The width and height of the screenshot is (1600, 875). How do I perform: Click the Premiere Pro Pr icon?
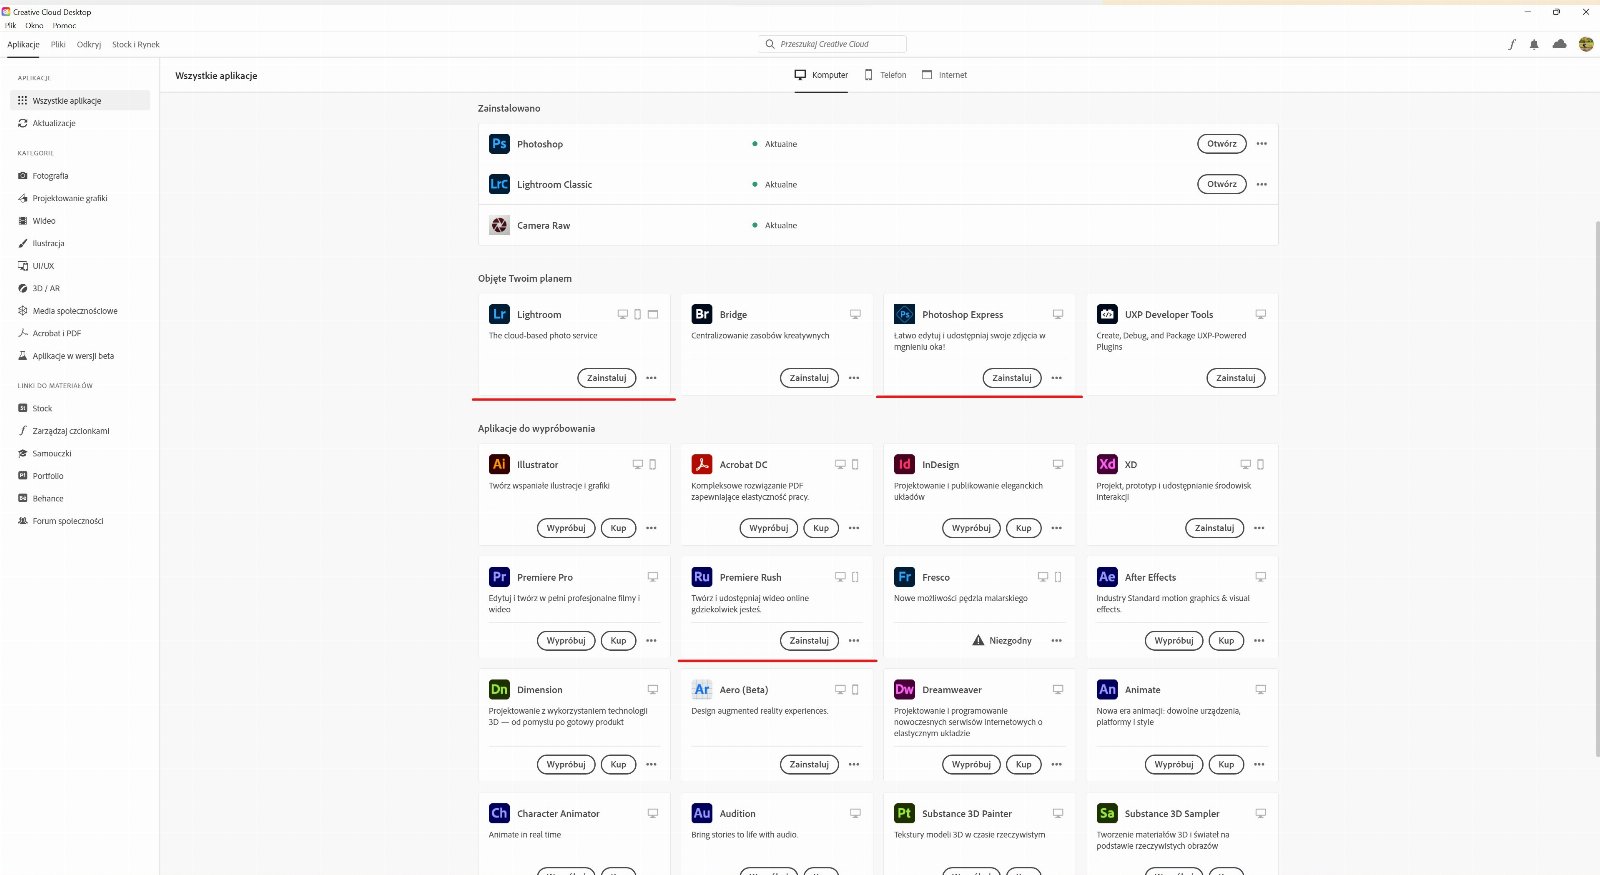499,577
